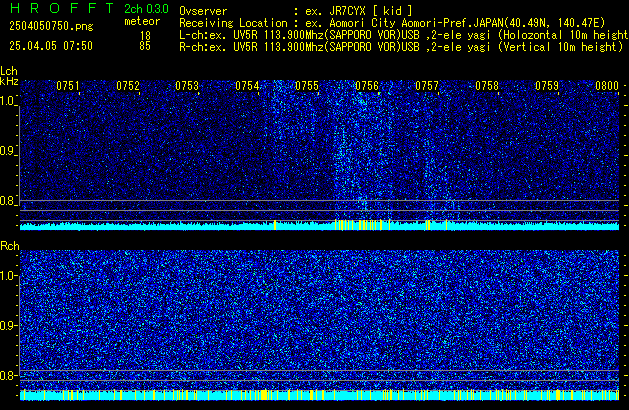The width and height of the screenshot is (629, 410).
Task: Click the kHz axis unit label
Action: tap(9, 81)
